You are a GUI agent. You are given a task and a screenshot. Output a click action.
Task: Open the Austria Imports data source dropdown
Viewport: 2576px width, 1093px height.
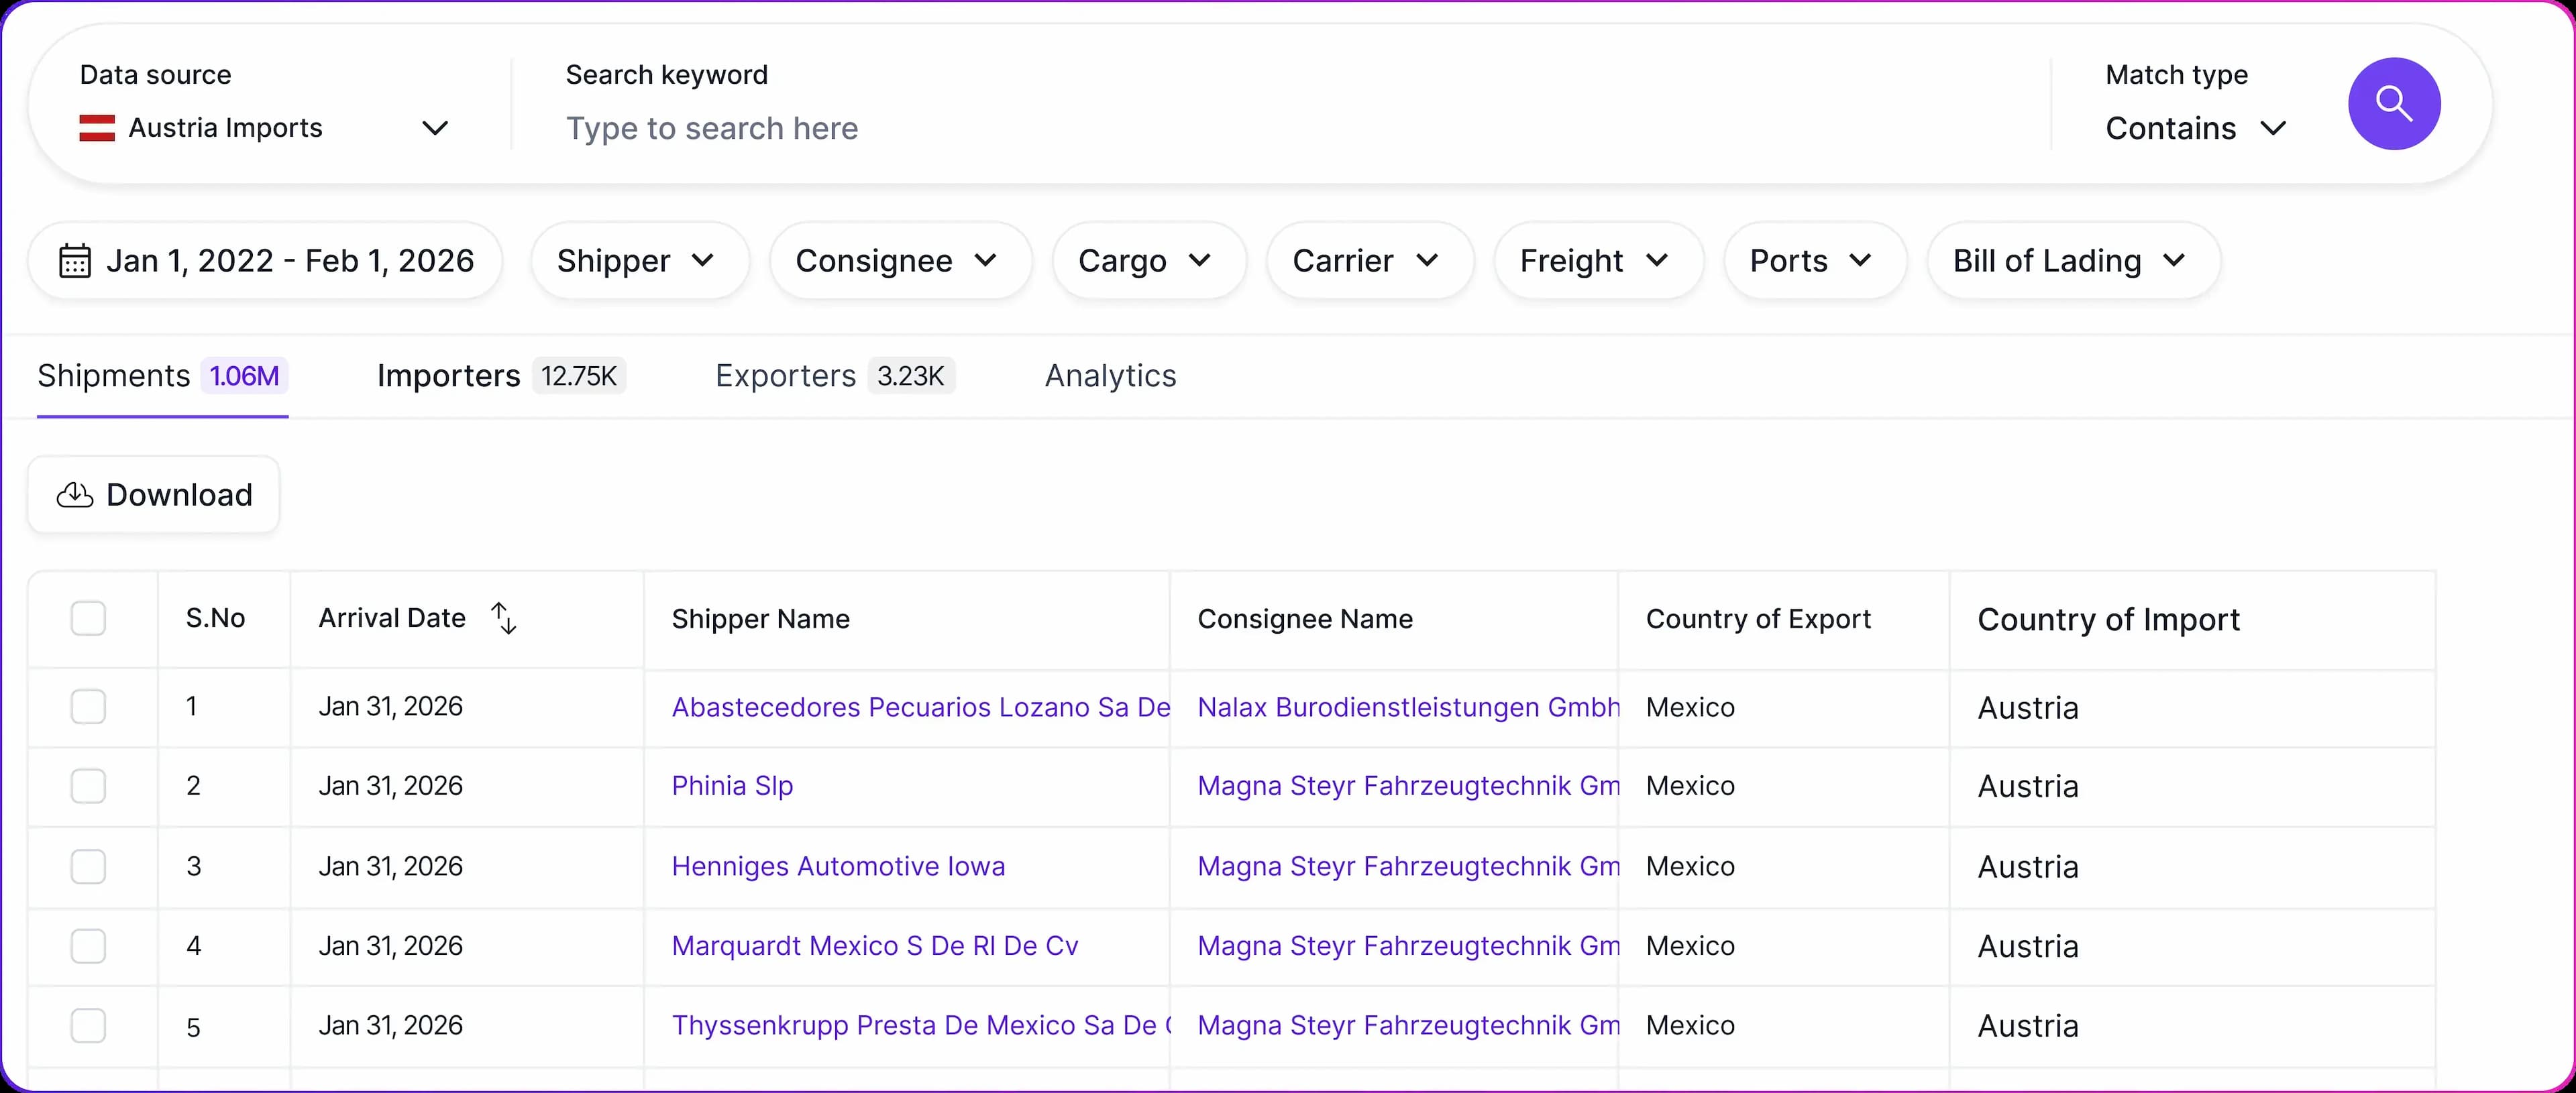[x=265, y=128]
